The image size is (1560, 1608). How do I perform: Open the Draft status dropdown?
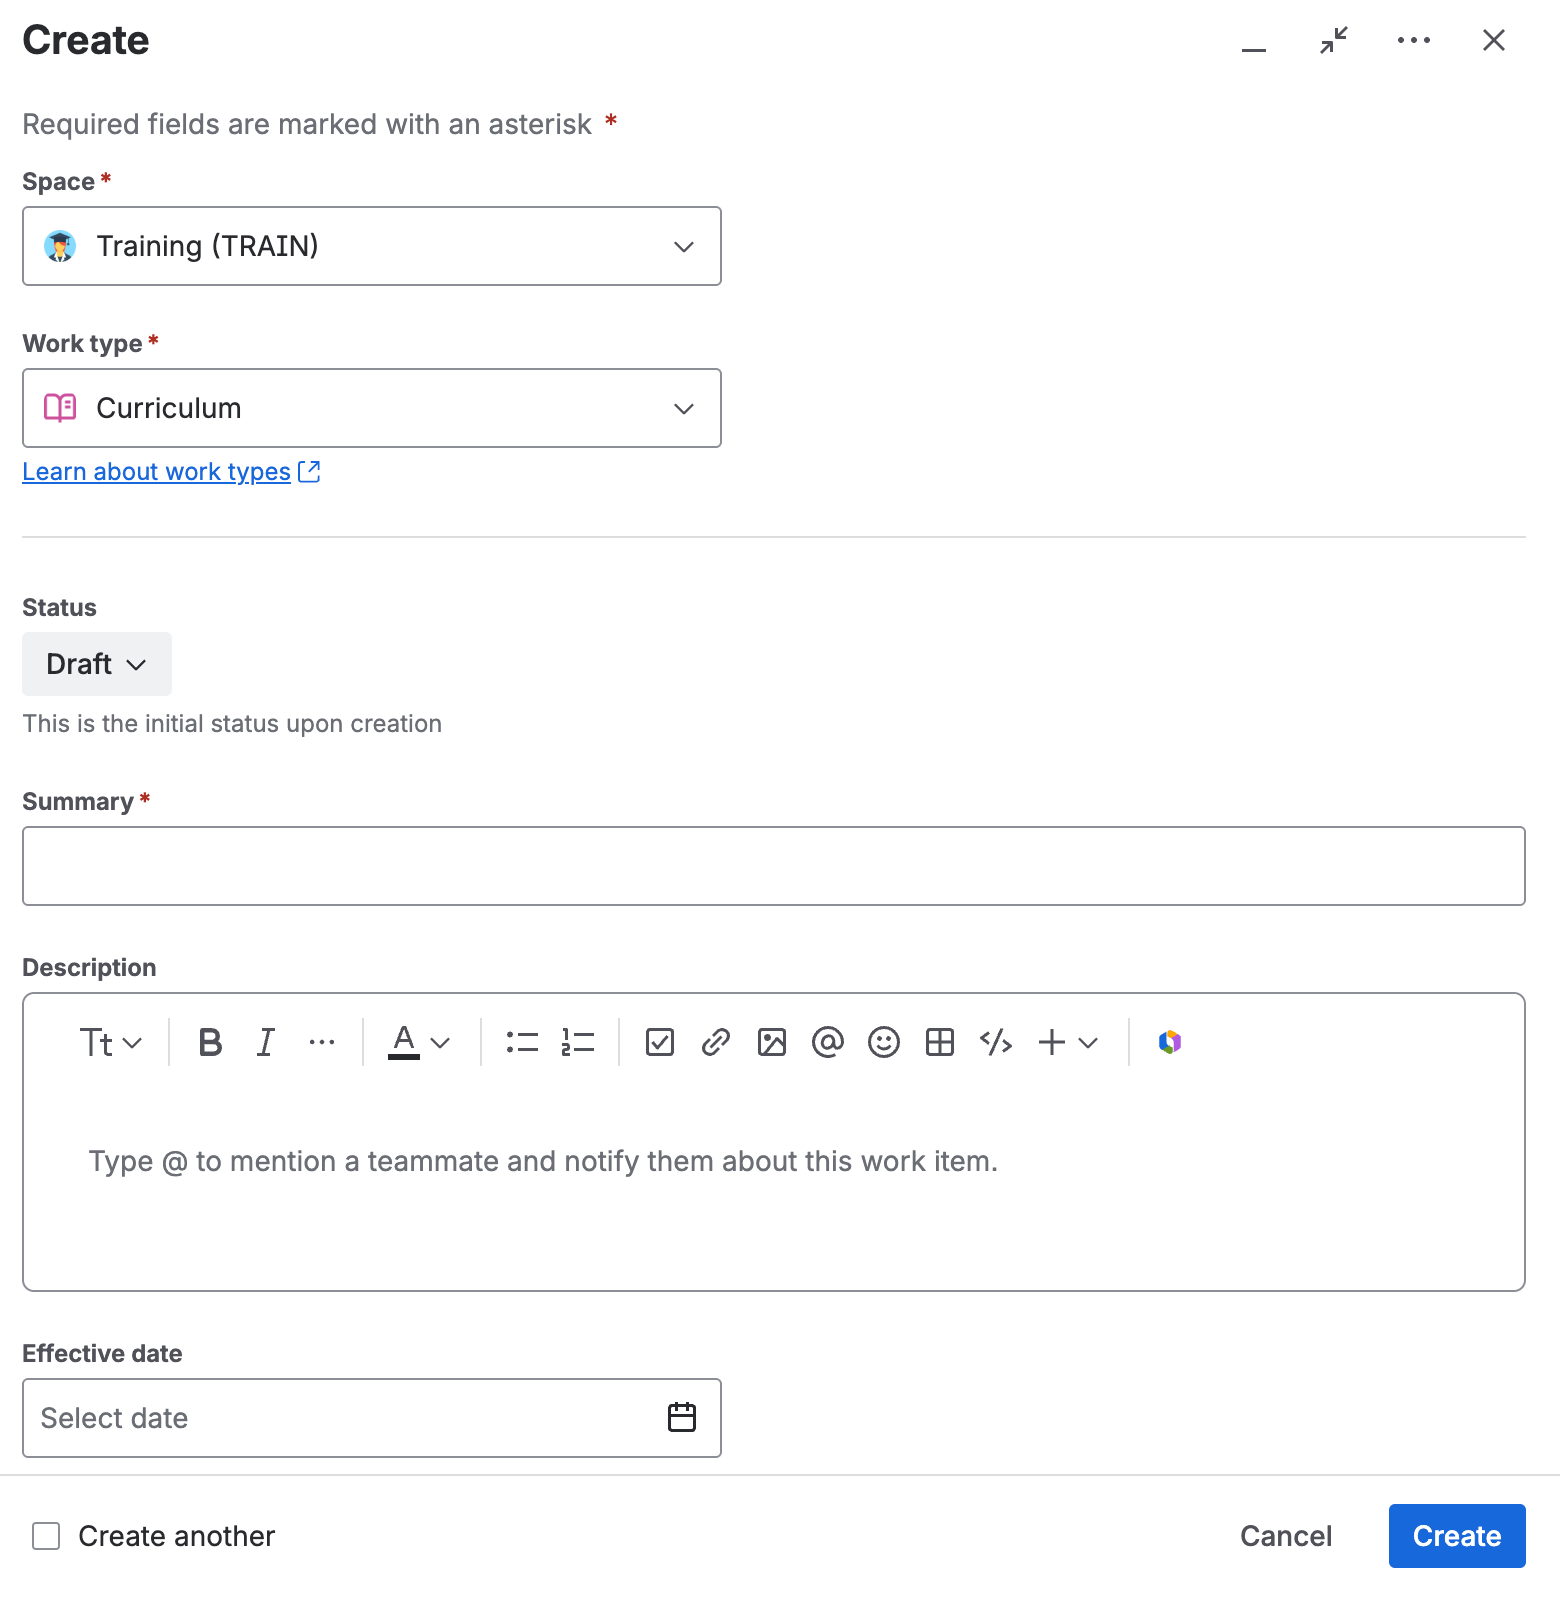(97, 664)
